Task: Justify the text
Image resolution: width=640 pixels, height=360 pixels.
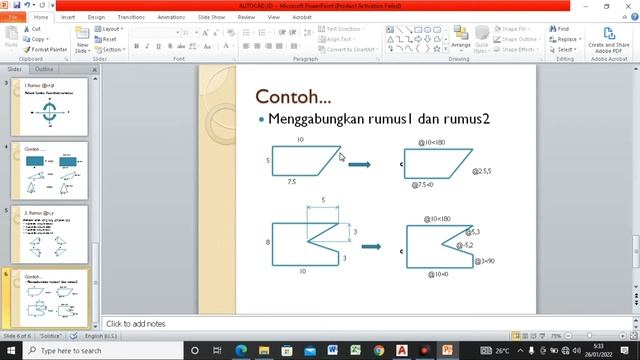Action: coord(279,46)
